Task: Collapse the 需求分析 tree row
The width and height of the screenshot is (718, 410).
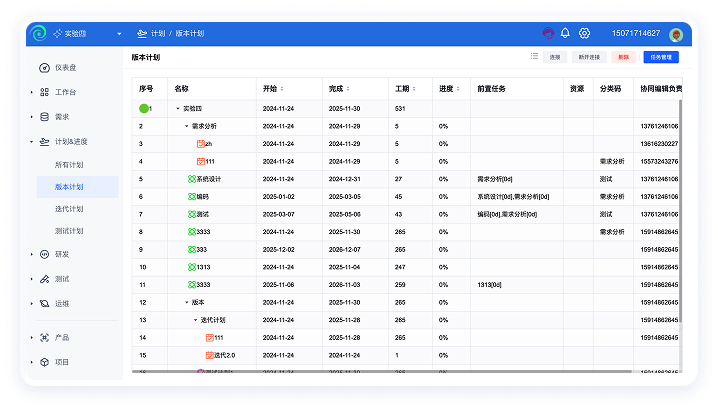Action: [186, 126]
